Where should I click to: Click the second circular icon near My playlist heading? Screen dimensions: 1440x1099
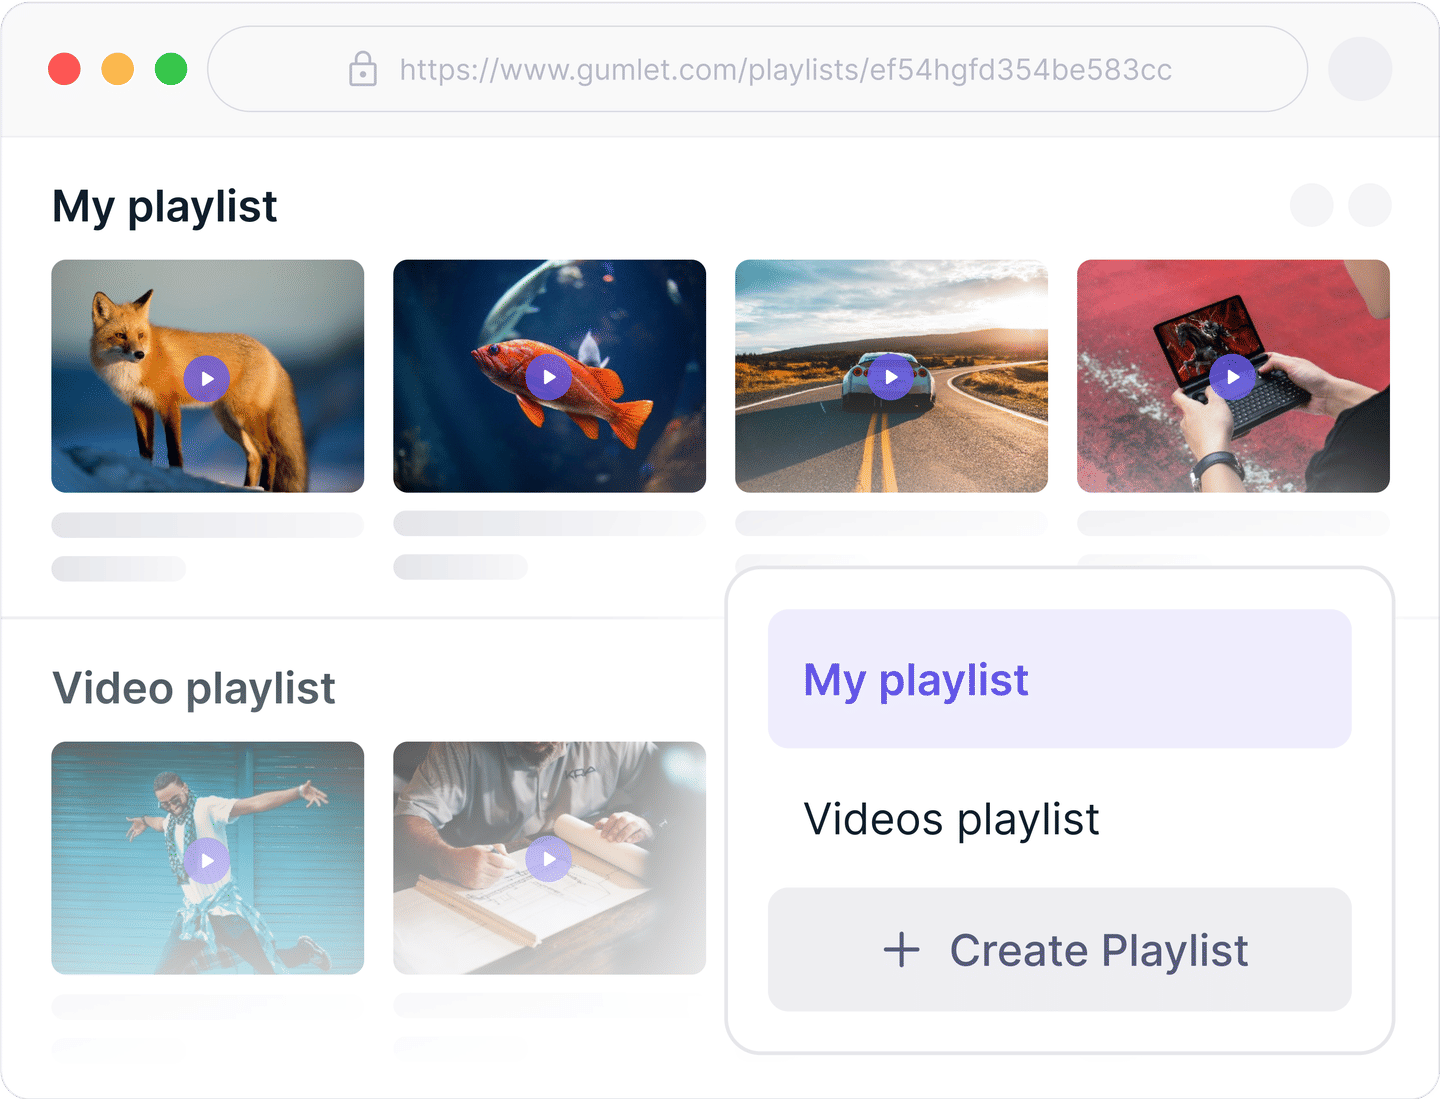pyautogui.click(x=1372, y=206)
